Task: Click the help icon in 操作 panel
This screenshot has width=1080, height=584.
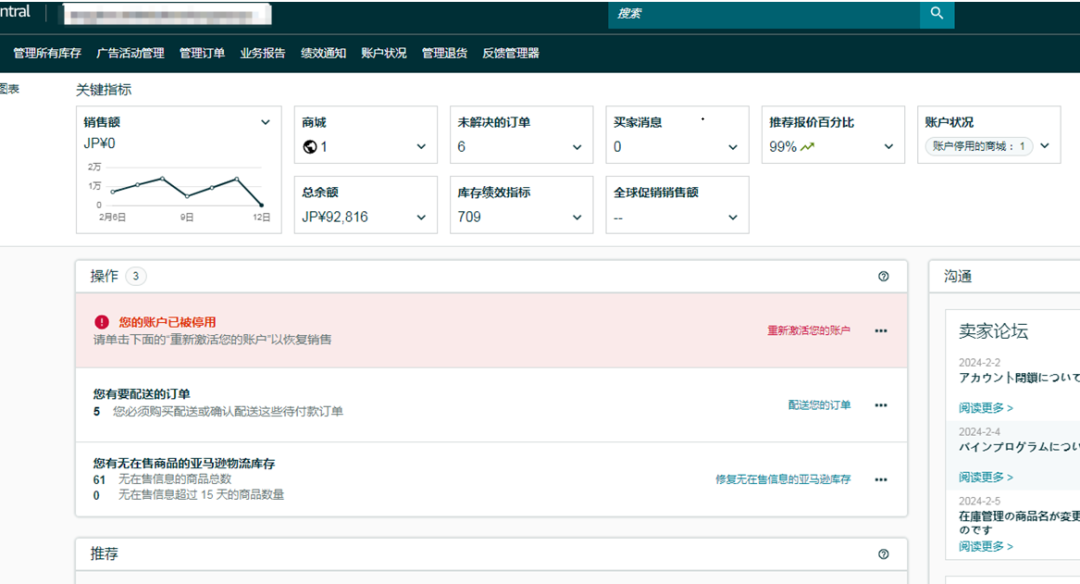Action: pyautogui.click(x=884, y=276)
